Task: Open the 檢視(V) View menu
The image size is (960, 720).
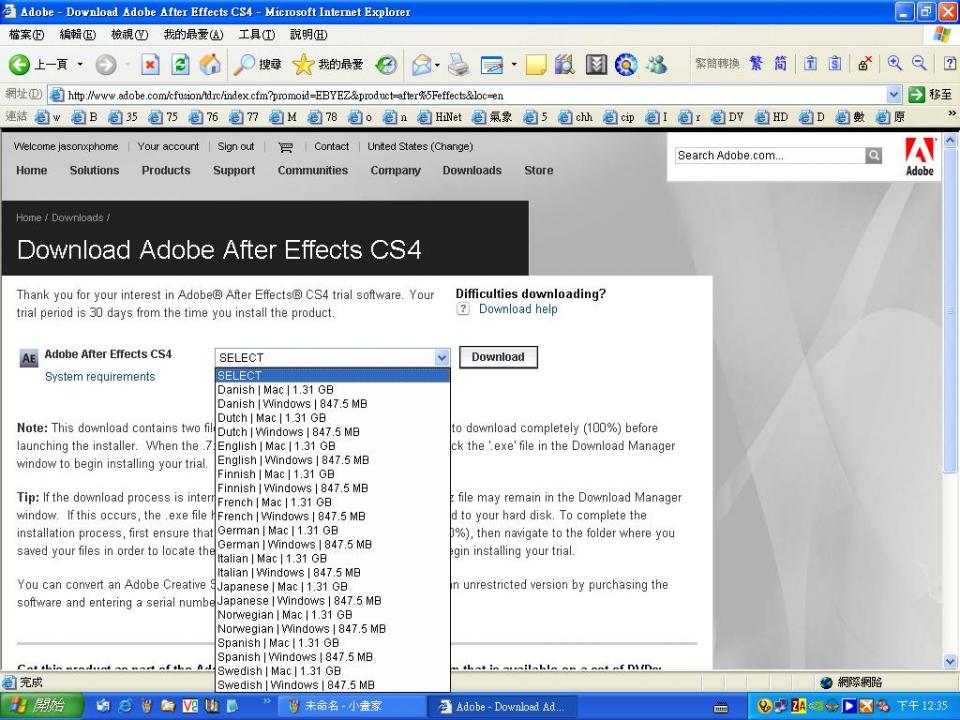Action: click(129, 35)
